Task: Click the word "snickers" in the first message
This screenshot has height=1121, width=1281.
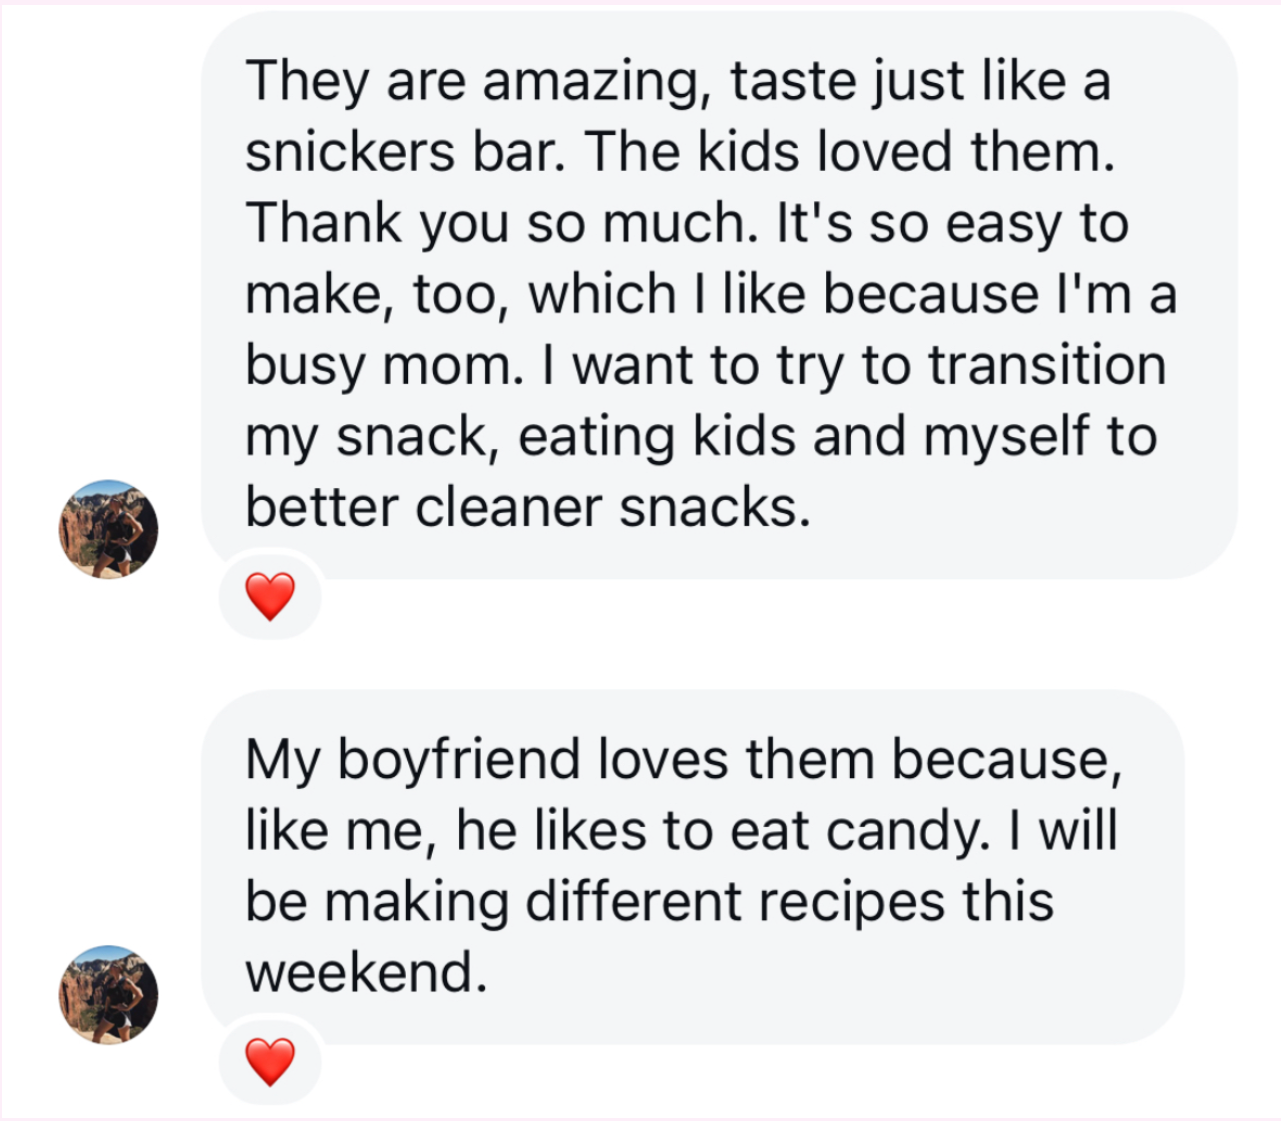Action: coord(350,152)
